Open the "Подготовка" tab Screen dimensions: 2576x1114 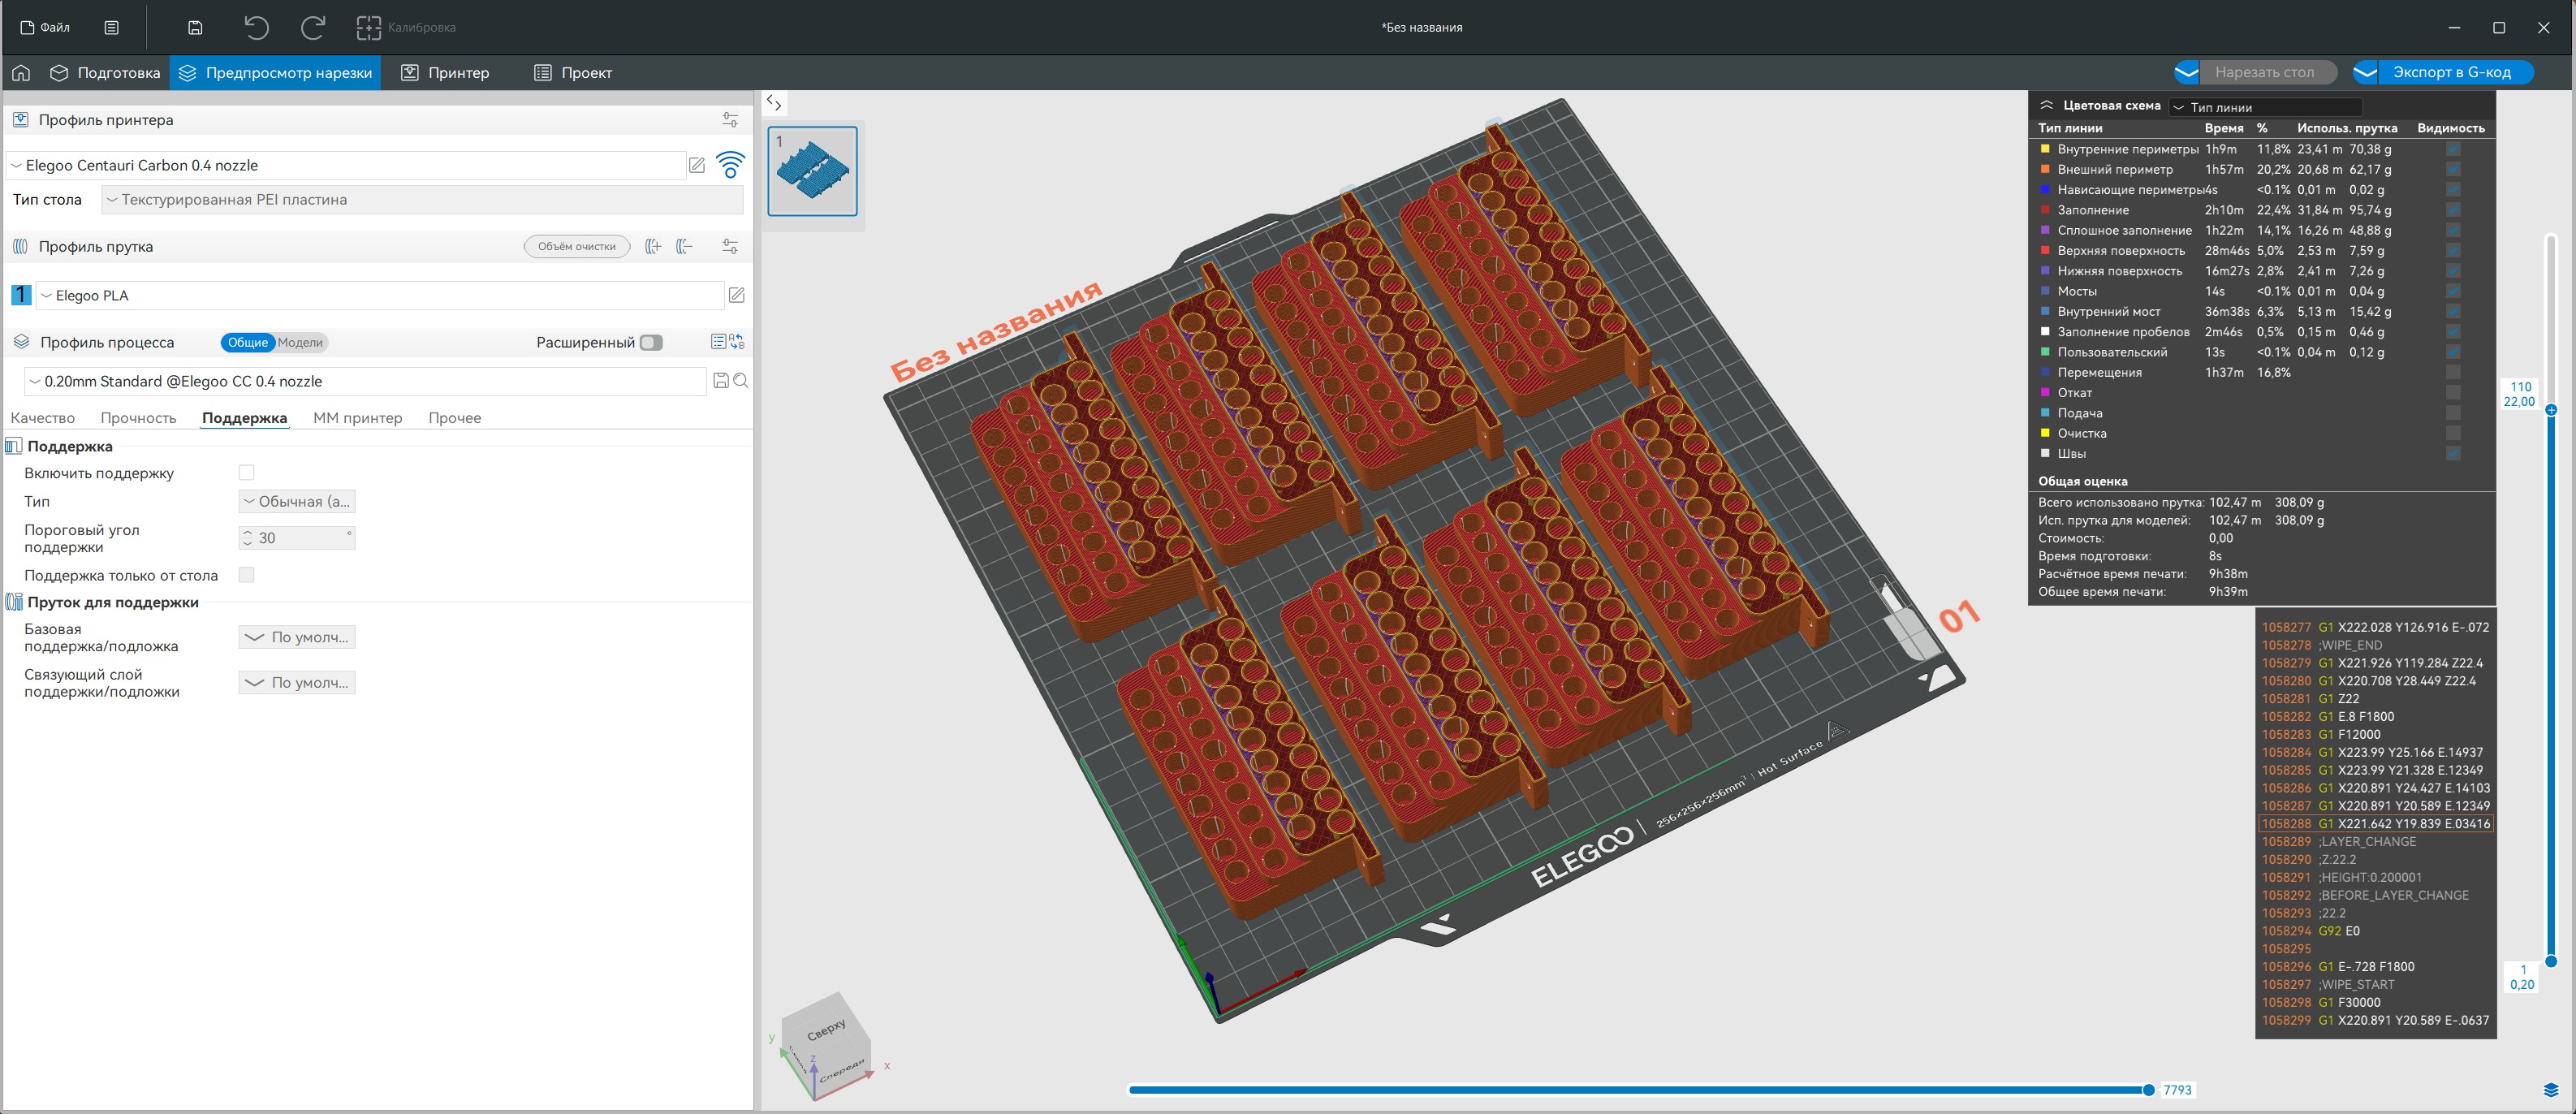coord(106,73)
